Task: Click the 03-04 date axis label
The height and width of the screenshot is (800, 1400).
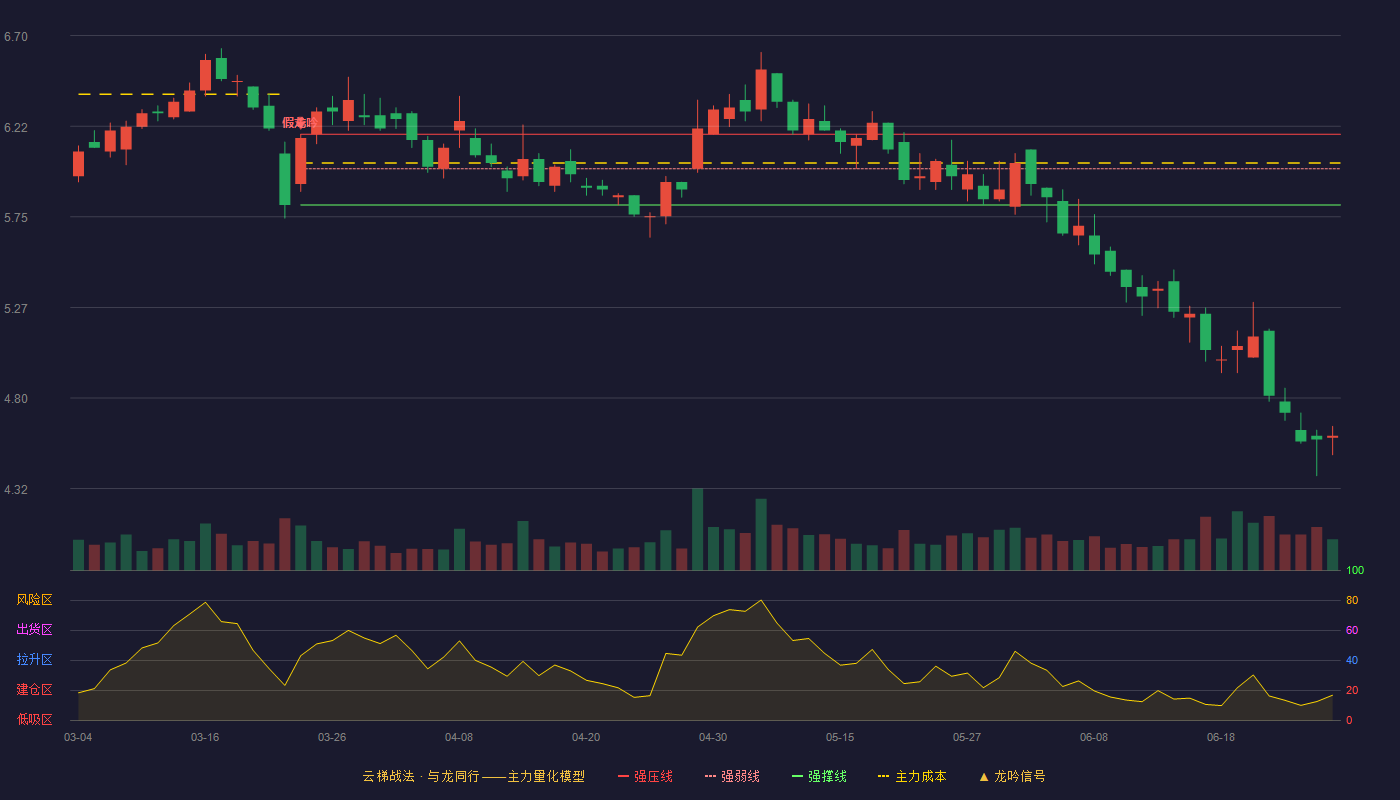Action: [78, 737]
